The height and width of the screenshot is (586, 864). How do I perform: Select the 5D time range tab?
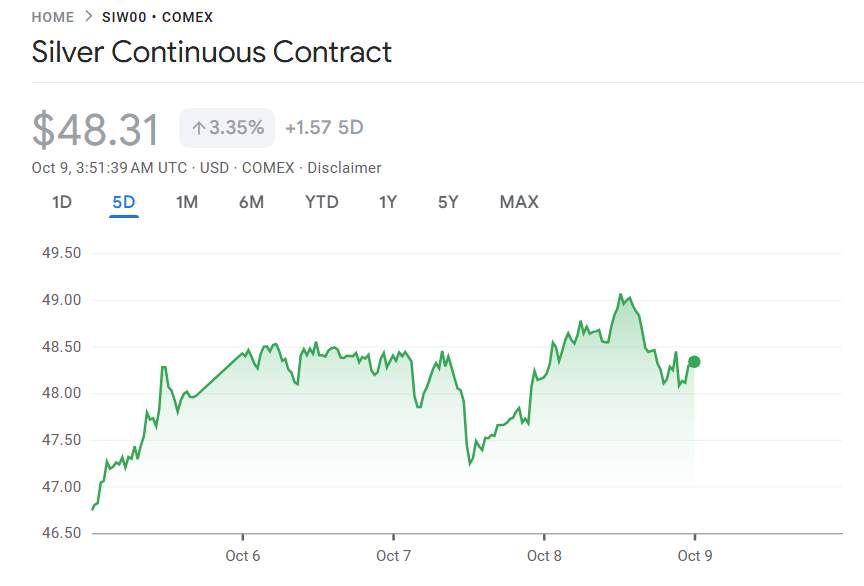124,202
